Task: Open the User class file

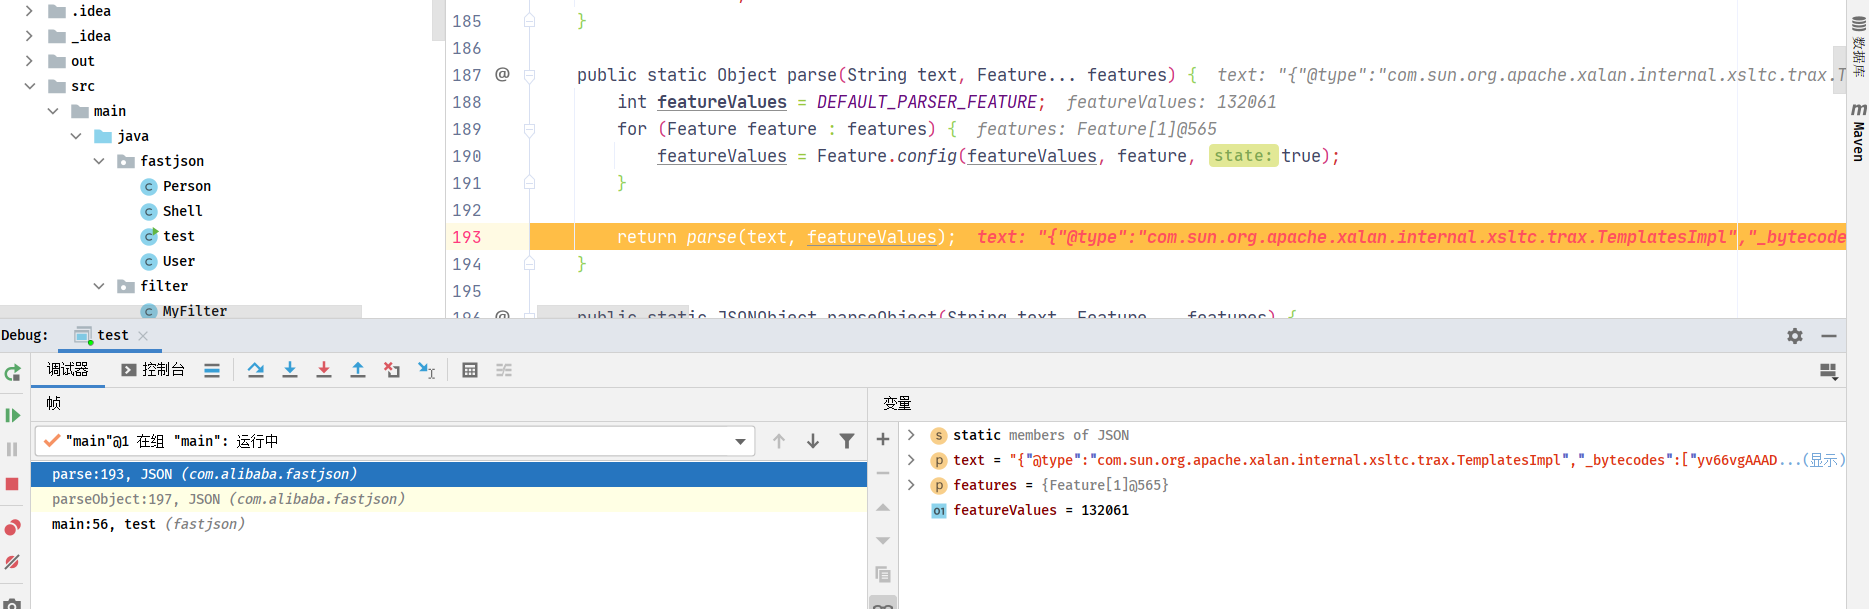Action: click(168, 261)
